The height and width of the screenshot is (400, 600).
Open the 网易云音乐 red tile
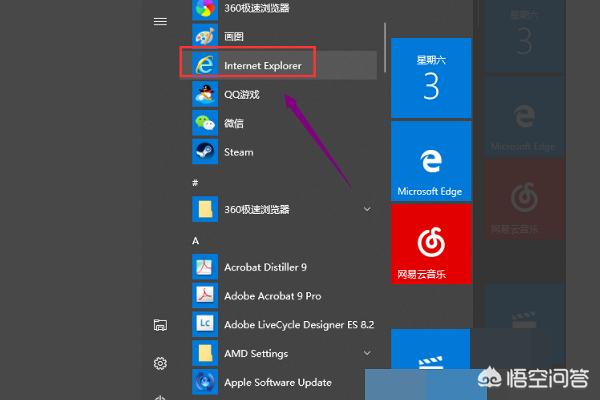[431, 244]
